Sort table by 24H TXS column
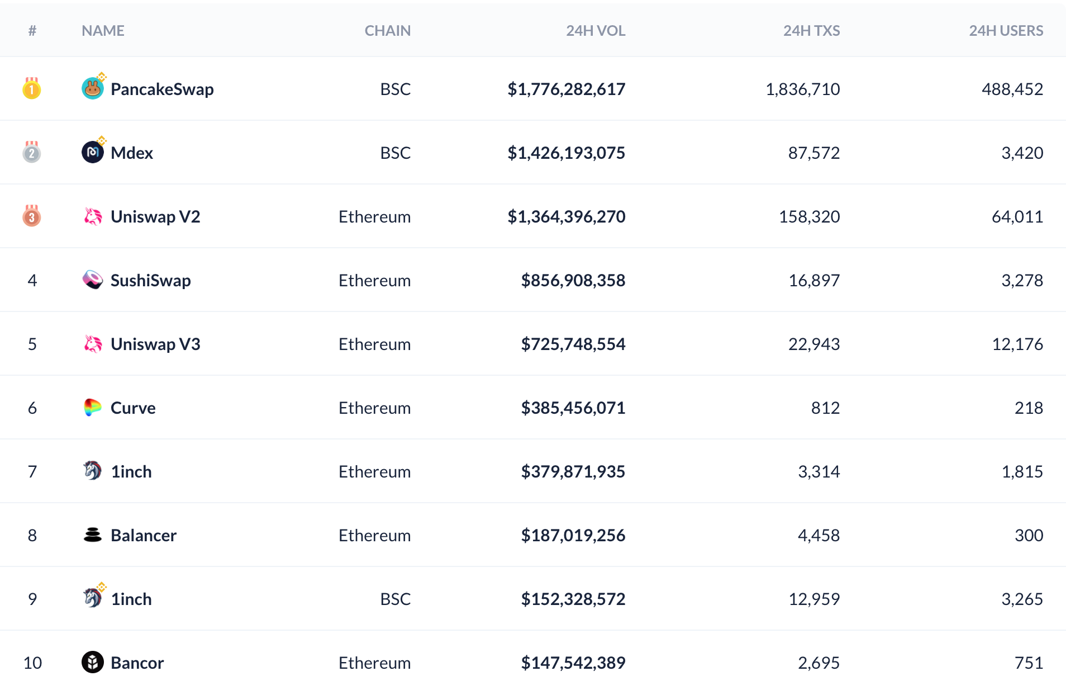This screenshot has width=1066, height=690. (x=811, y=31)
